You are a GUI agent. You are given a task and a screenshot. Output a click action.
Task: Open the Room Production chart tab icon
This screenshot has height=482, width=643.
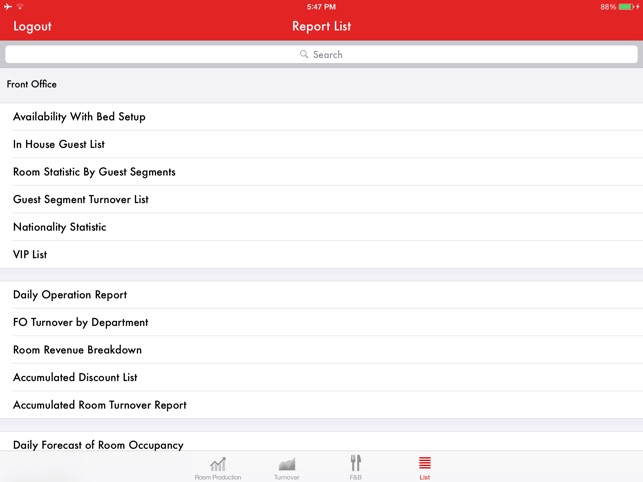(x=218, y=464)
